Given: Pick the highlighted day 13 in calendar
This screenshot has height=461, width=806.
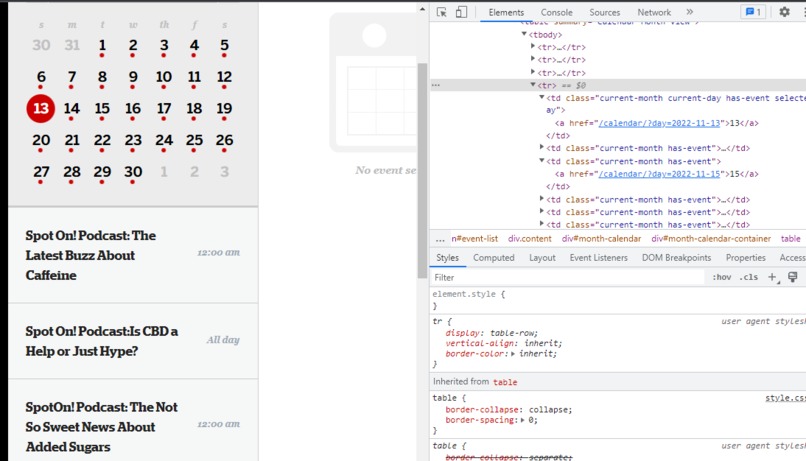Looking at the screenshot, I should click(x=41, y=108).
